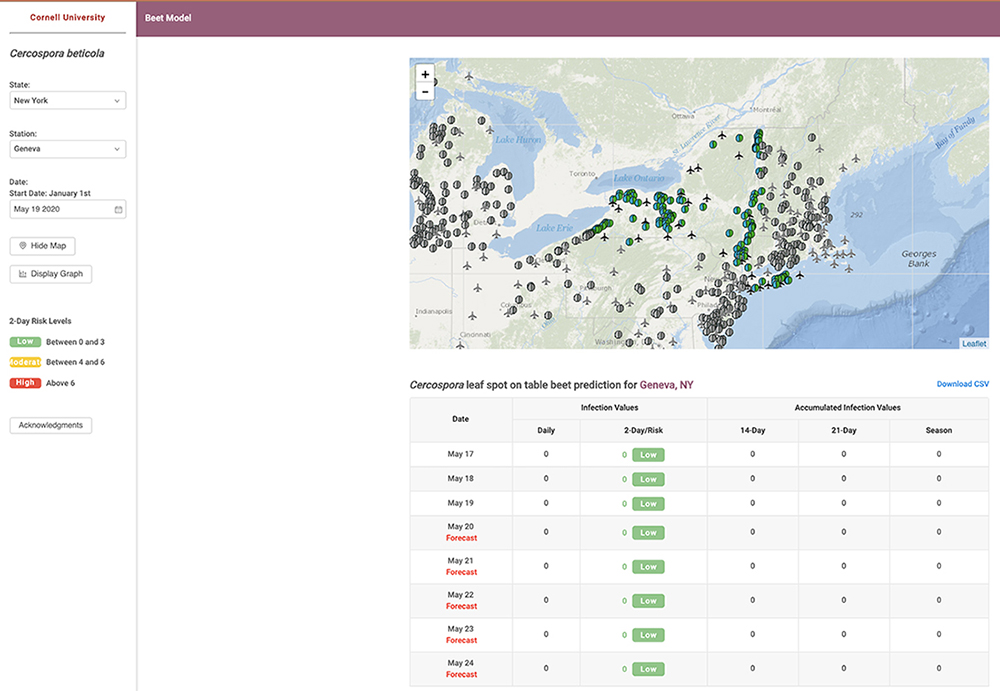Open the Acknowledgments dialog

click(51, 426)
